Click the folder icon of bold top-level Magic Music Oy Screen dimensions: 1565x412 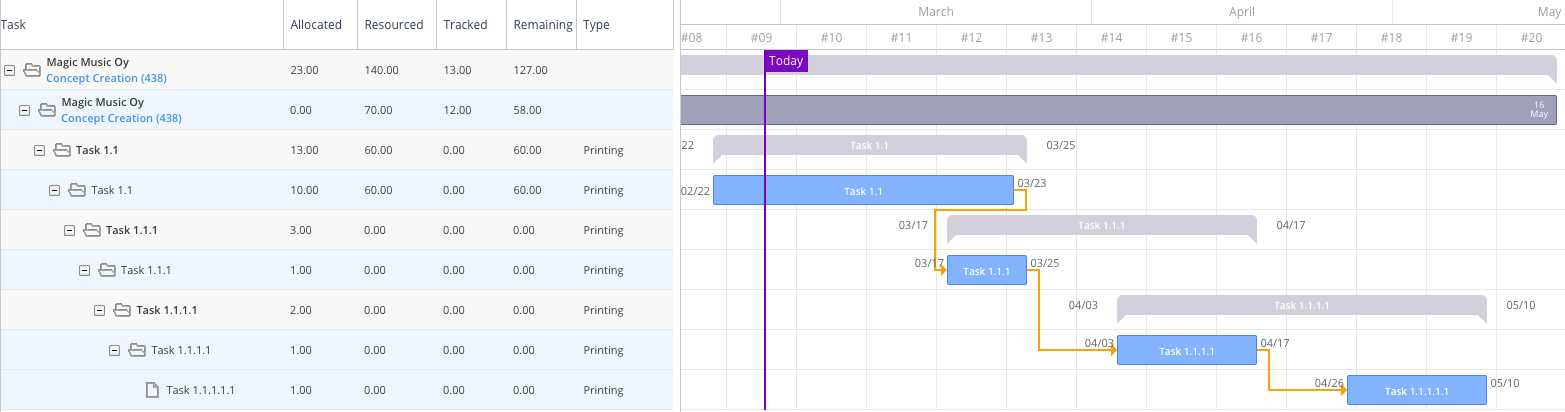pyautogui.click(x=32, y=70)
